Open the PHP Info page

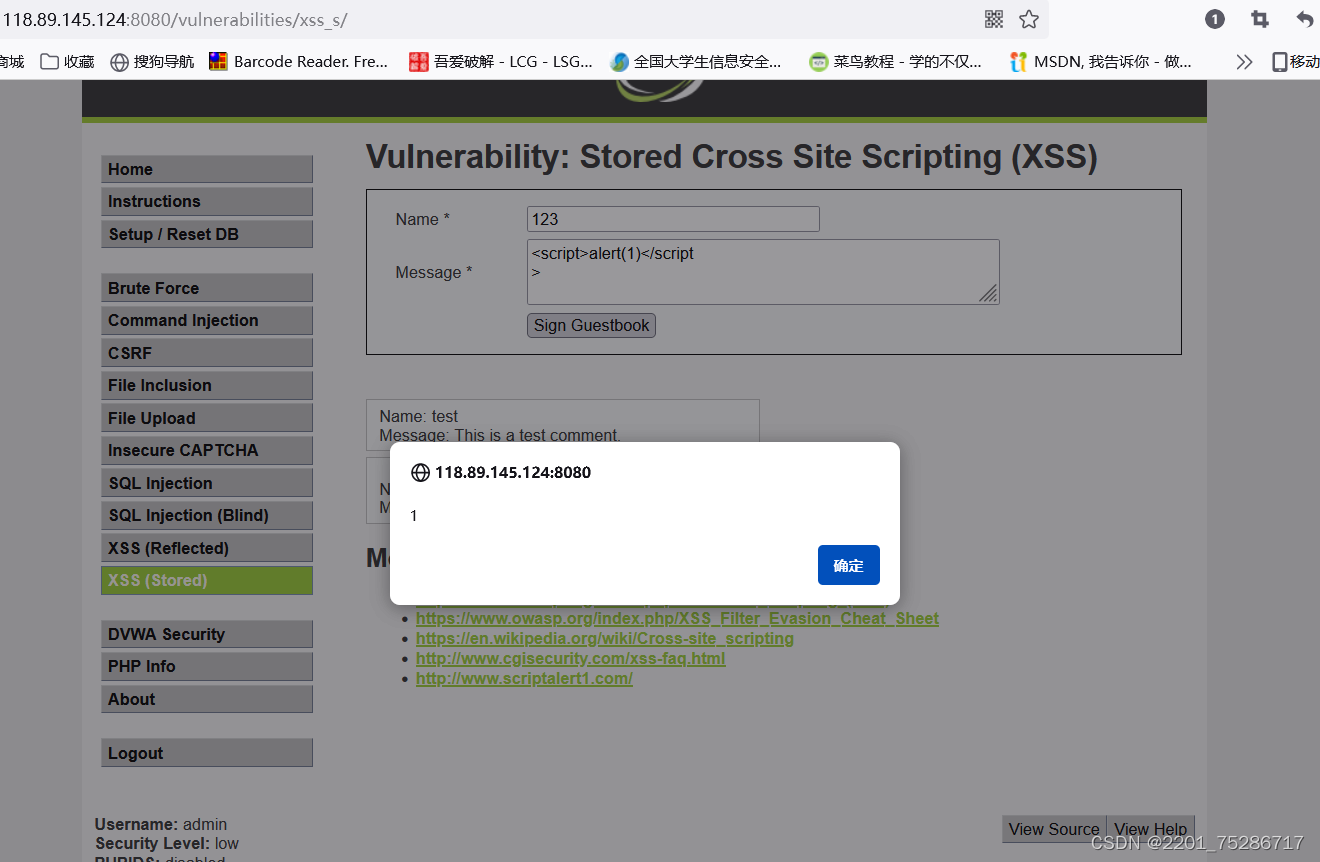(207, 666)
